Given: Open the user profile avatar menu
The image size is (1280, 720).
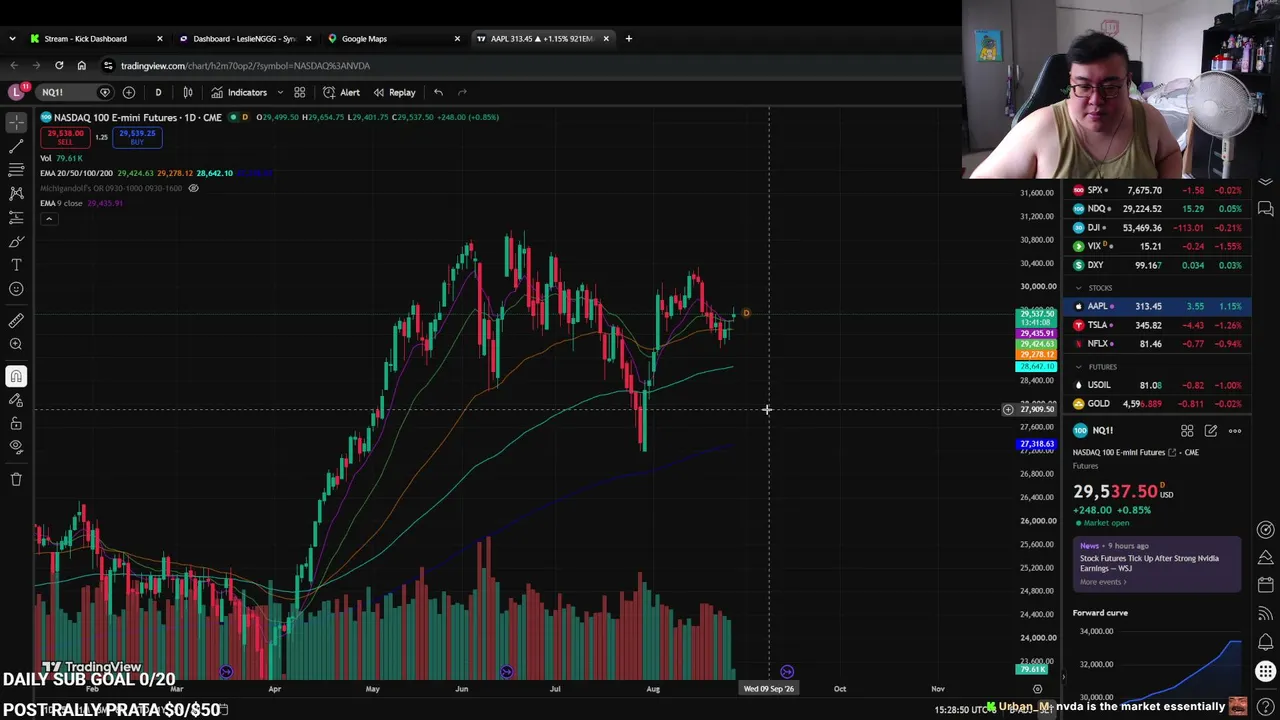Looking at the screenshot, I should coord(16,92).
